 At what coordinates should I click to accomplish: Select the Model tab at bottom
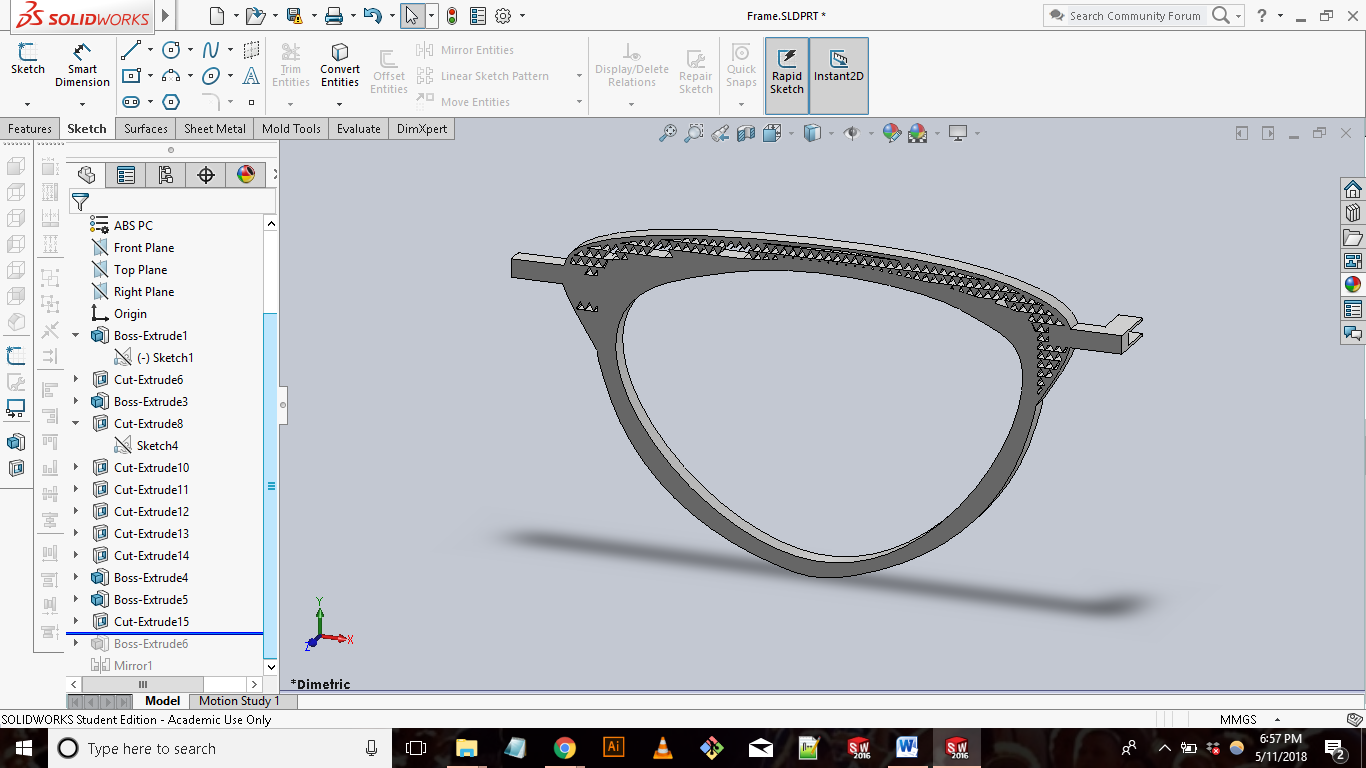[x=162, y=701]
